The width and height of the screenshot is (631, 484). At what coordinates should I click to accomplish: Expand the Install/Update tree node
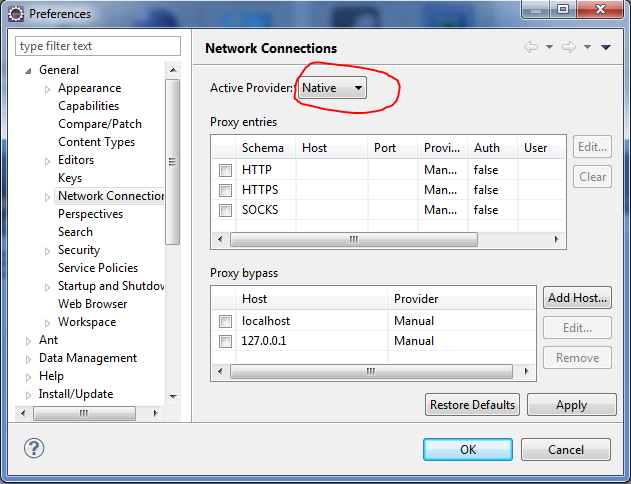click(x=28, y=394)
